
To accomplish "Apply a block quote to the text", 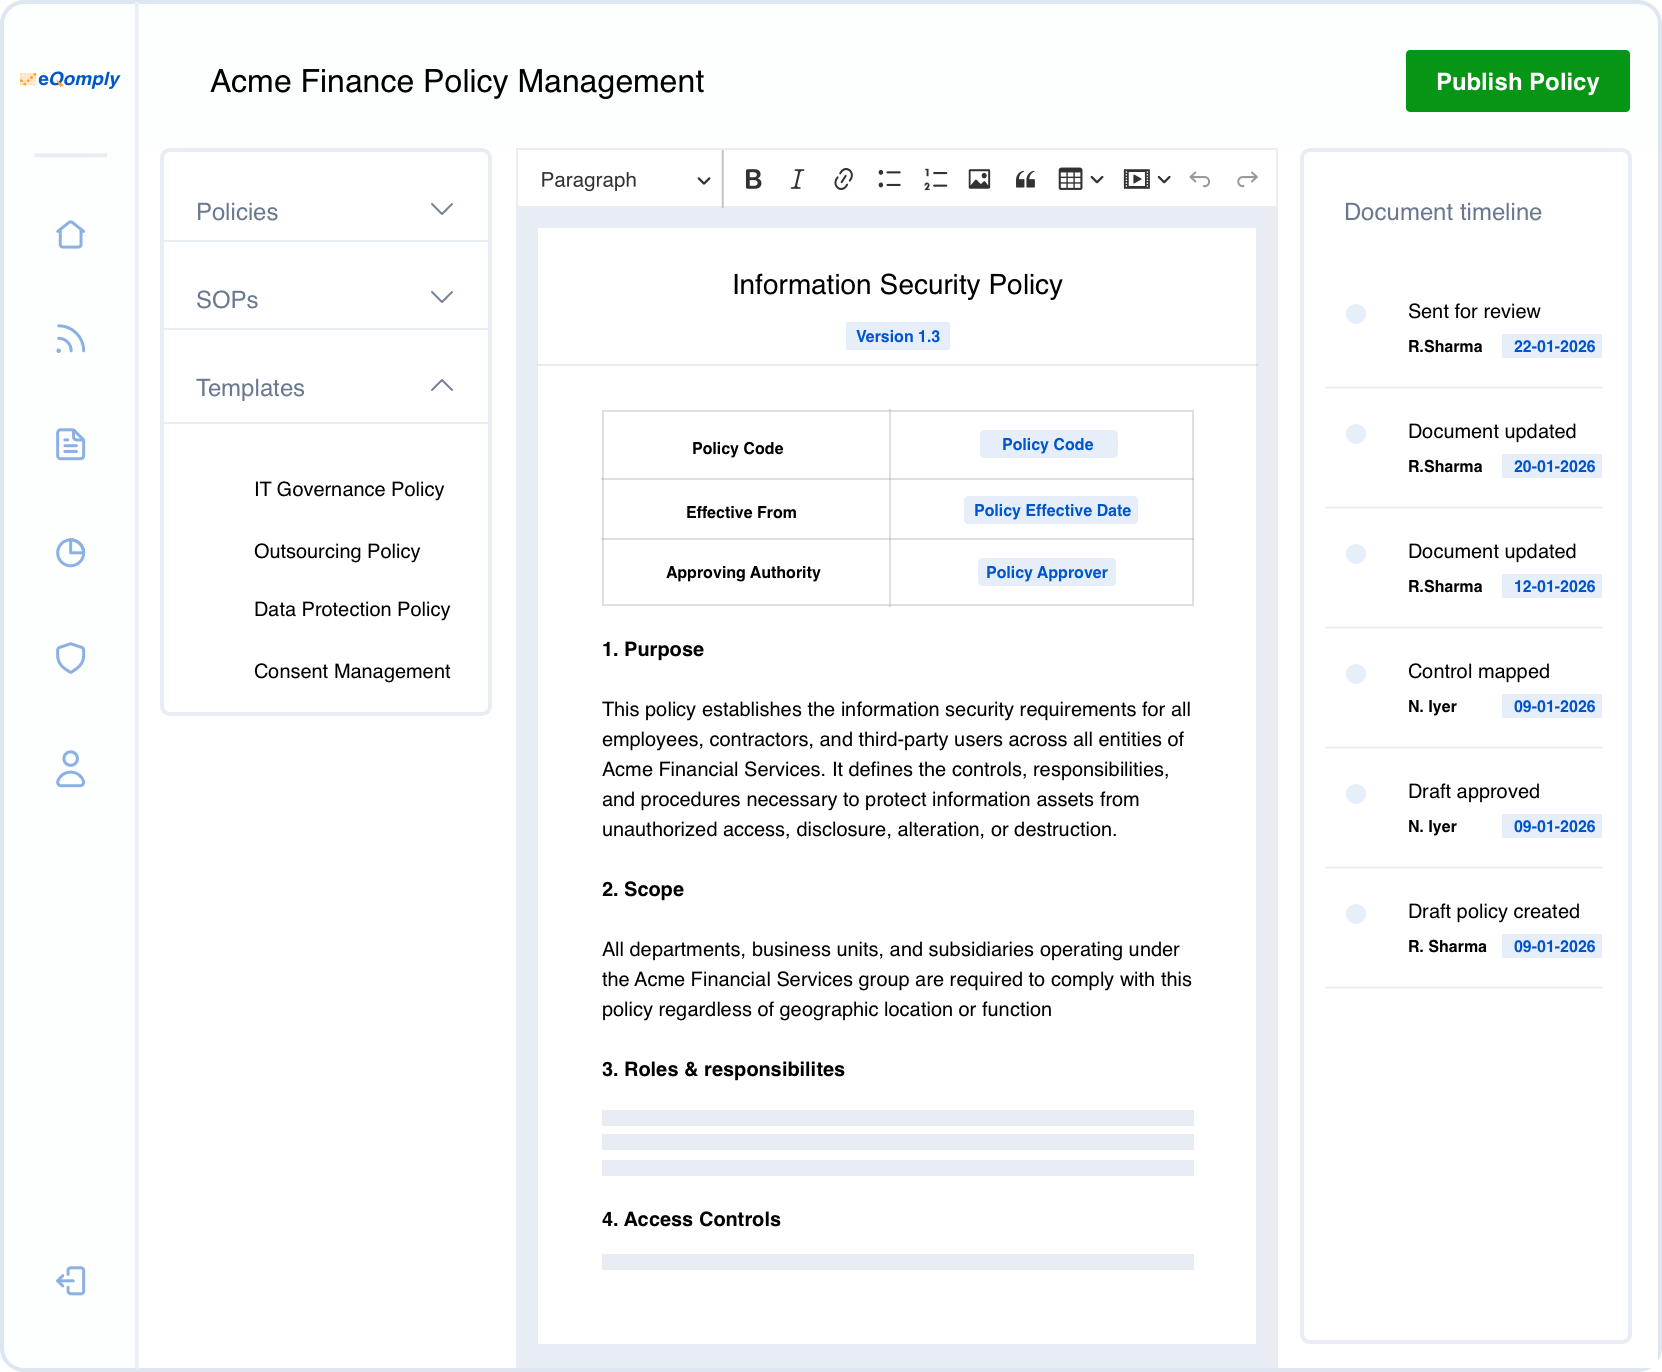I will tap(1026, 179).
